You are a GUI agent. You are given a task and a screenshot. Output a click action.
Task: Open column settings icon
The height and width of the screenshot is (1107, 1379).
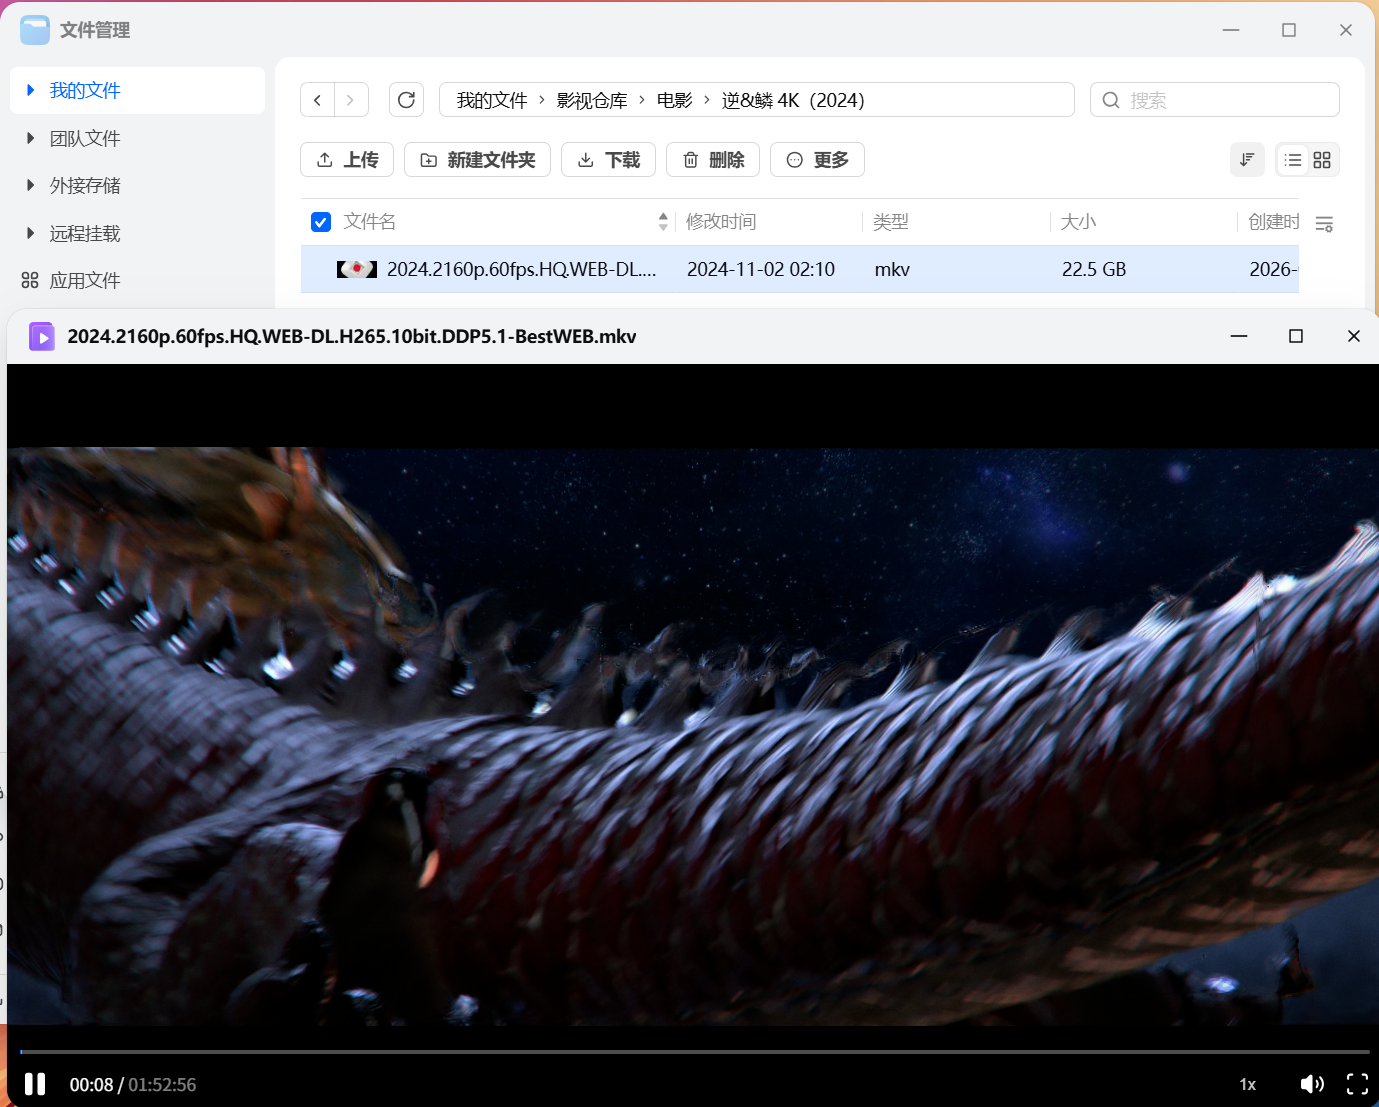[x=1324, y=224]
